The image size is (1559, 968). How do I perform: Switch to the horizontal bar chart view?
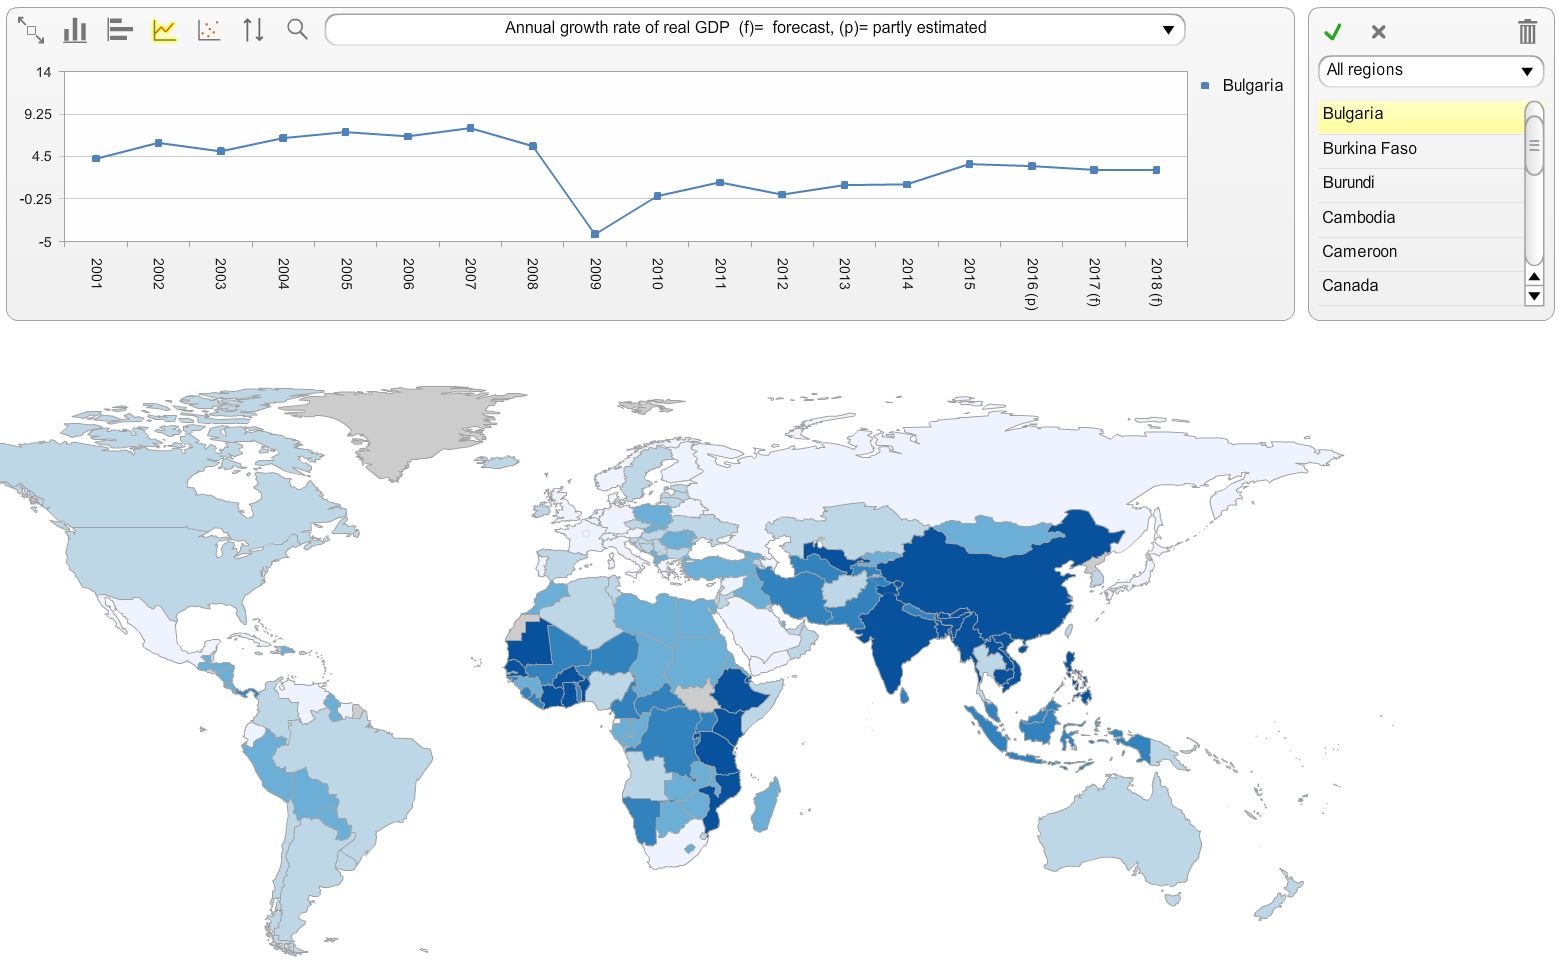click(x=119, y=29)
